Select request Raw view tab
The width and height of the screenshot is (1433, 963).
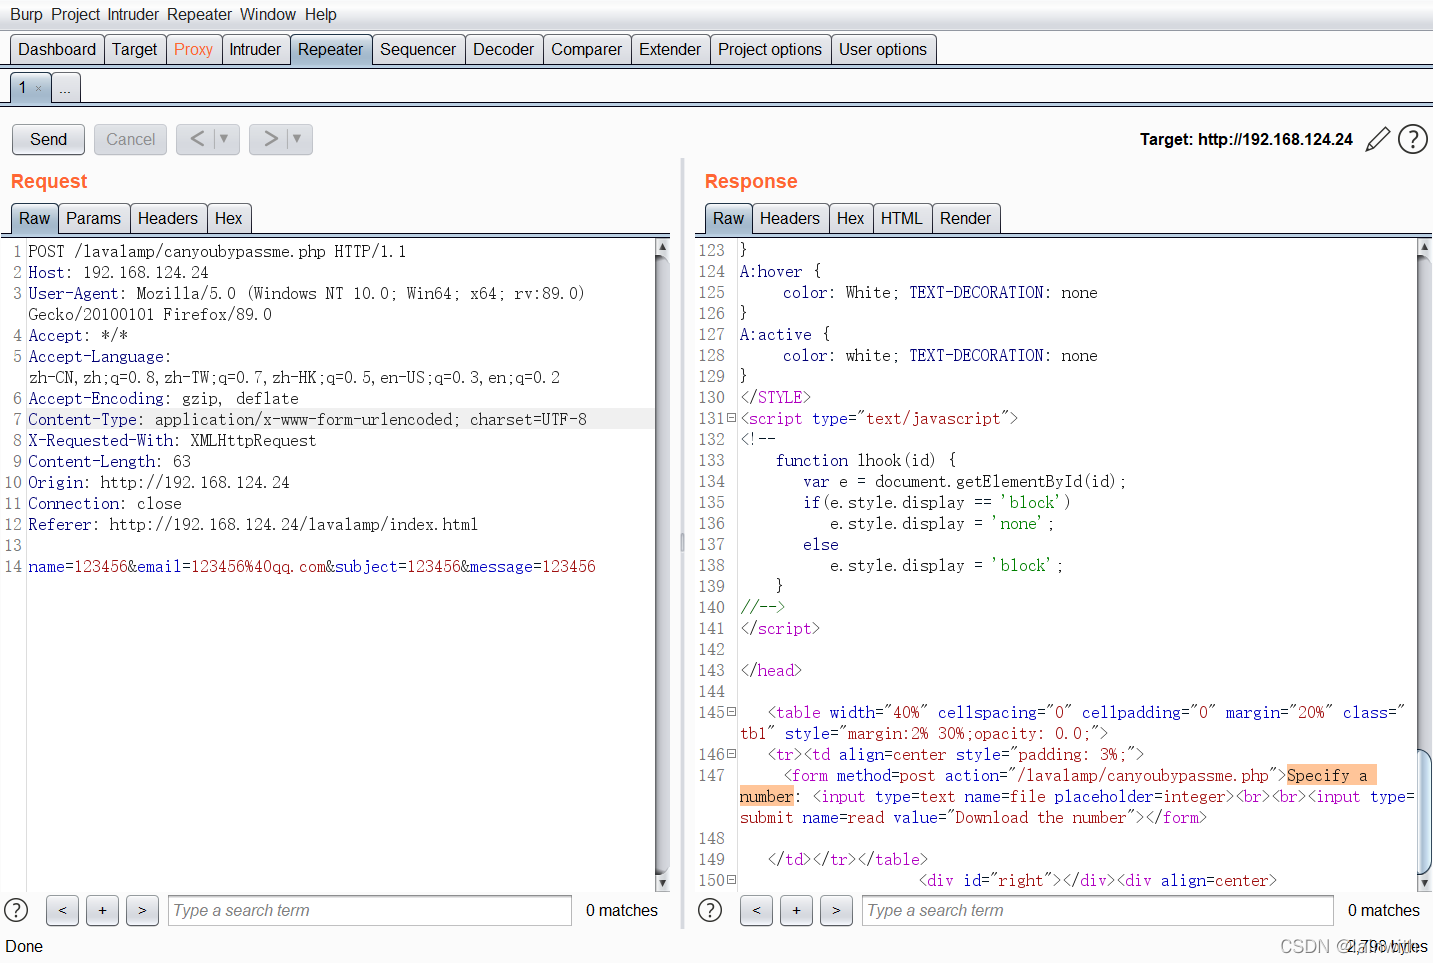tap(34, 218)
